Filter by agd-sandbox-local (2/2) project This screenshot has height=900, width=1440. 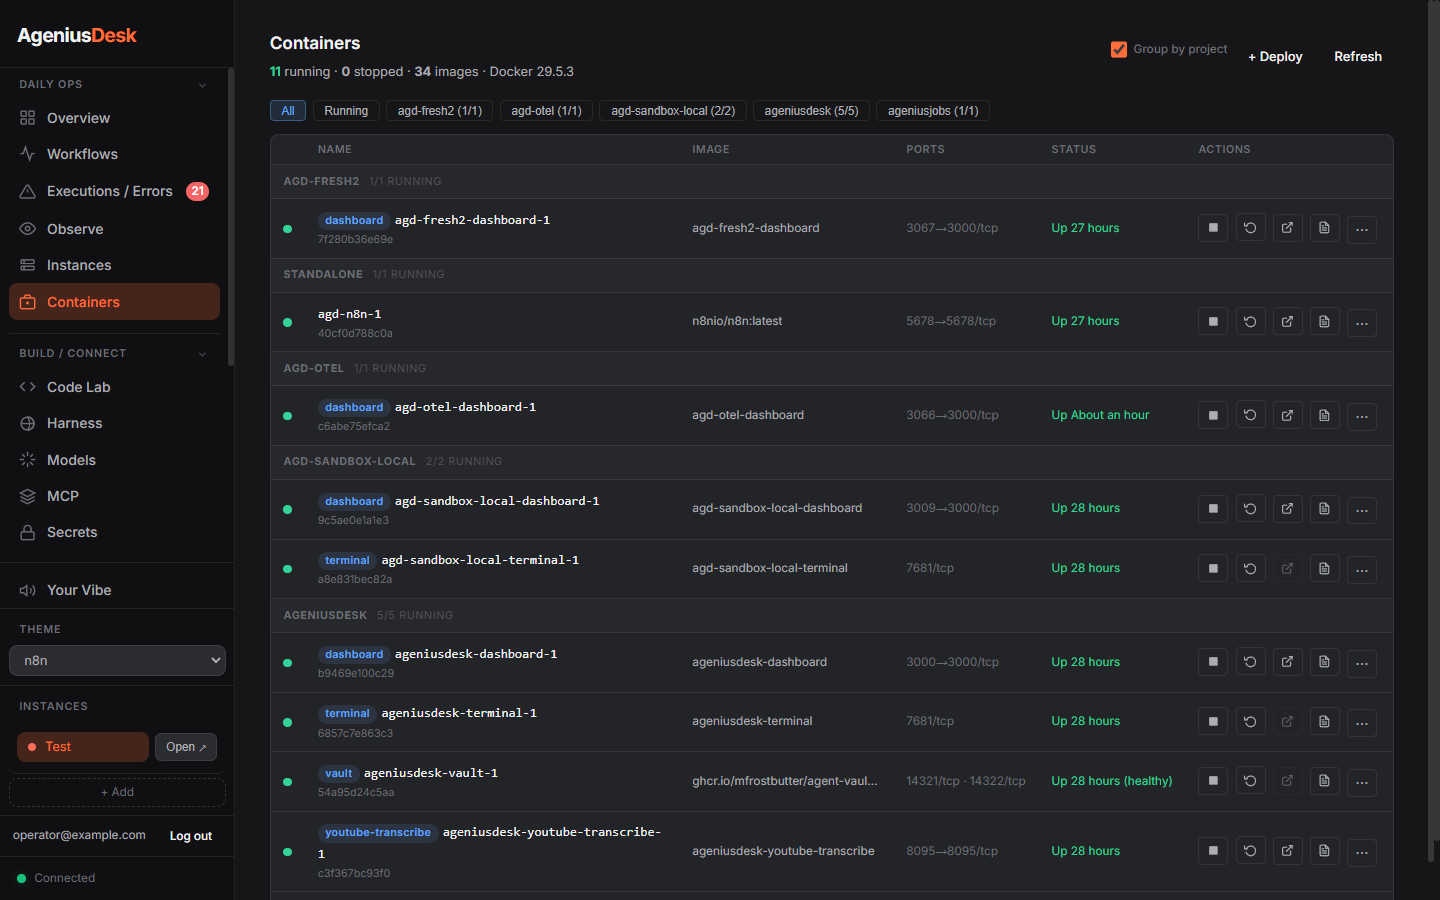pyautogui.click(x=673, y=111)
